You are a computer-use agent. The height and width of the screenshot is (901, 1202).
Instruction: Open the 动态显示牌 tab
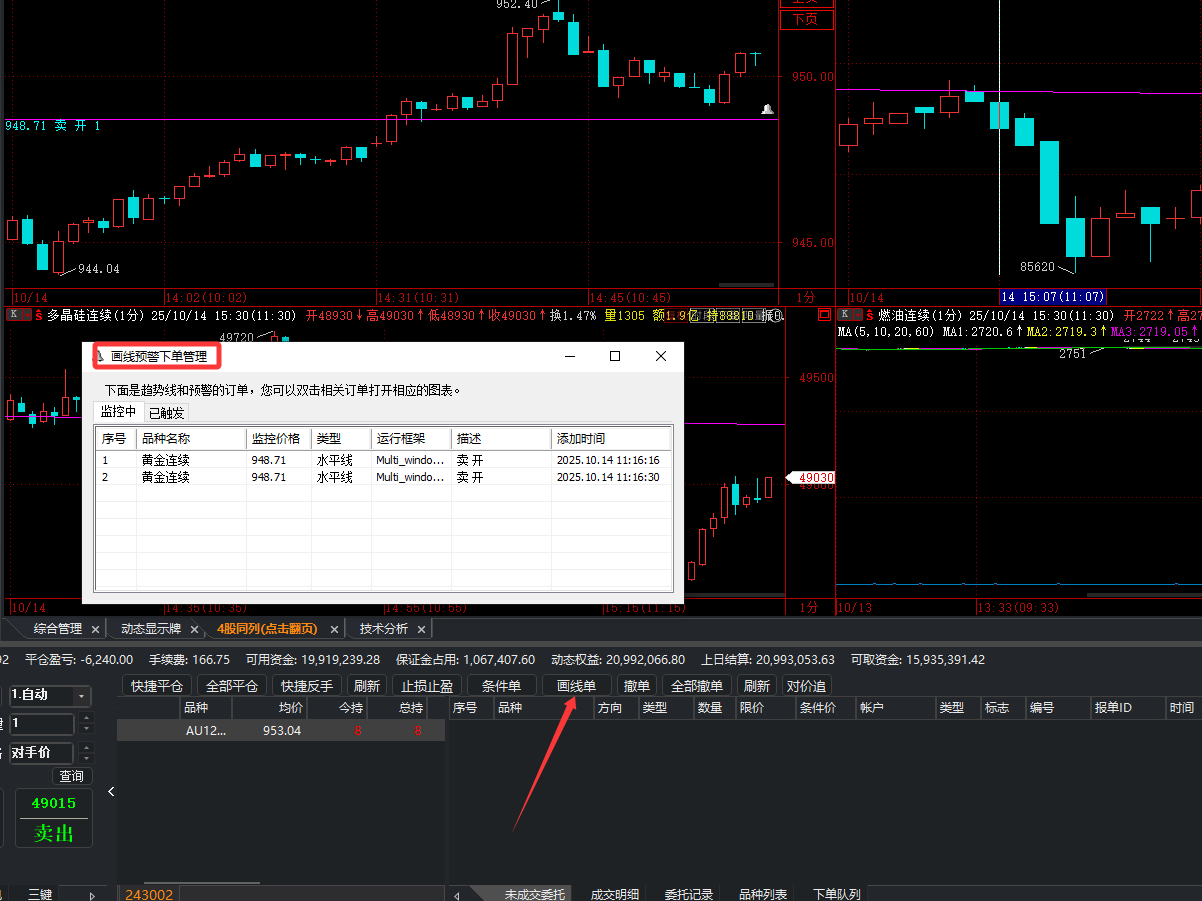(150, 629)
